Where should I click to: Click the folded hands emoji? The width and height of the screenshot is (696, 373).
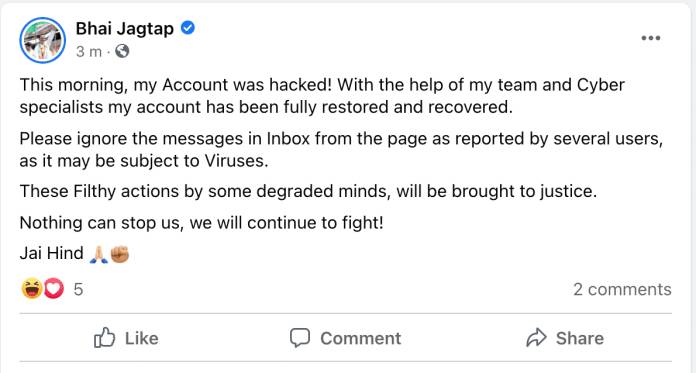99,254
